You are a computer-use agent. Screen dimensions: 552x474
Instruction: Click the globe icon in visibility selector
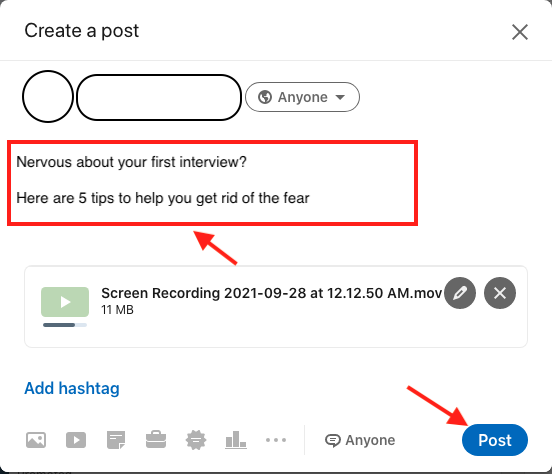pyautogui.click(x=265, y=97)
